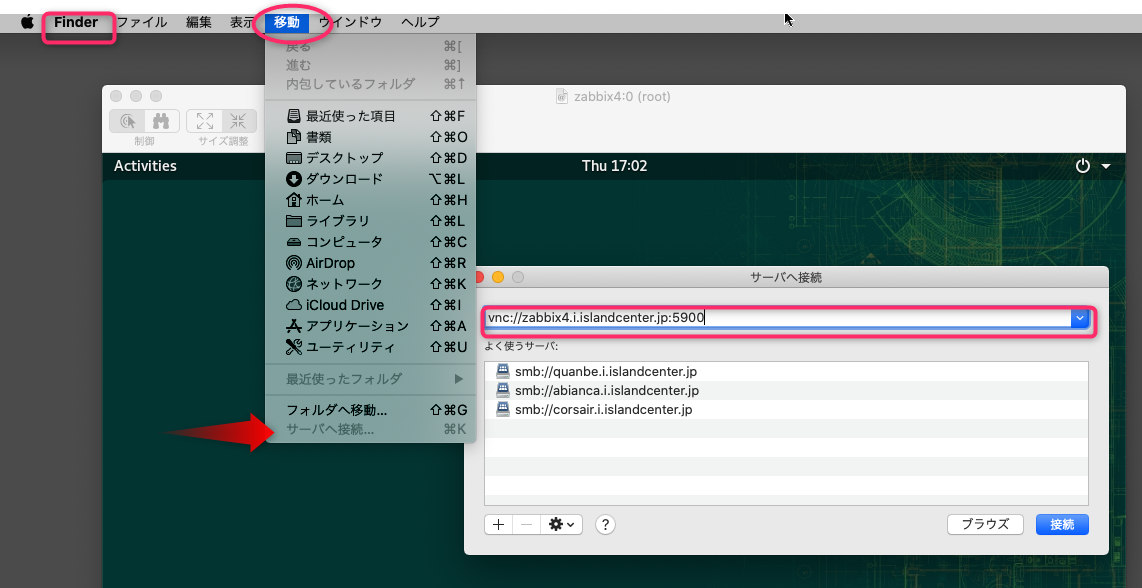This screenshot has height=588, width=1142.
Task: Open help with the question mark button
Action: point(606,524)
